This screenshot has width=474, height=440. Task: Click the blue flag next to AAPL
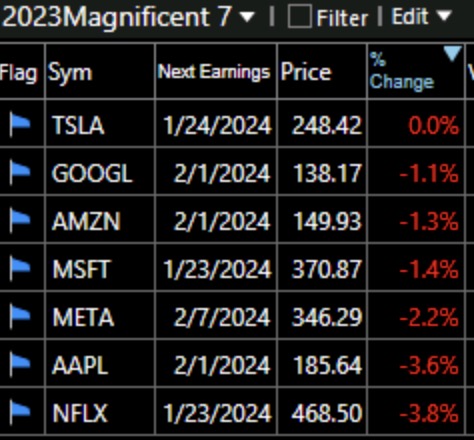[20, 364]
